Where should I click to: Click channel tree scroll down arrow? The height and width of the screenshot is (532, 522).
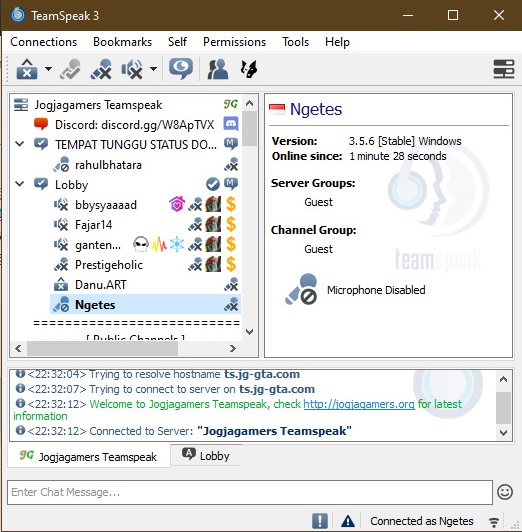[x=250, y=332]
